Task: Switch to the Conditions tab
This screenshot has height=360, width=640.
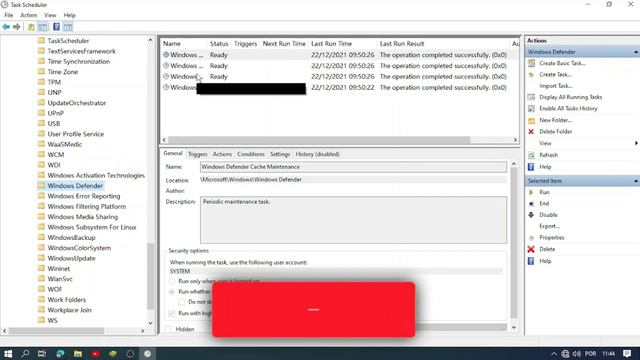Action: 251,154
